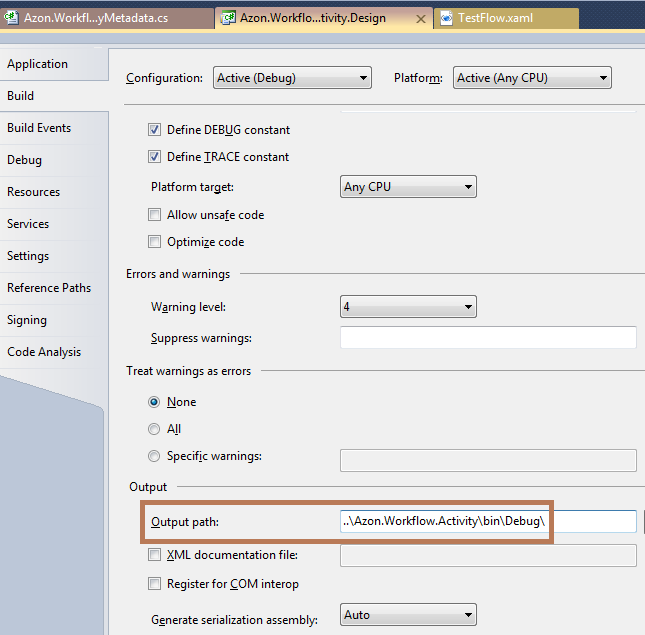Go to the Build Events page

tap(39, 128)
